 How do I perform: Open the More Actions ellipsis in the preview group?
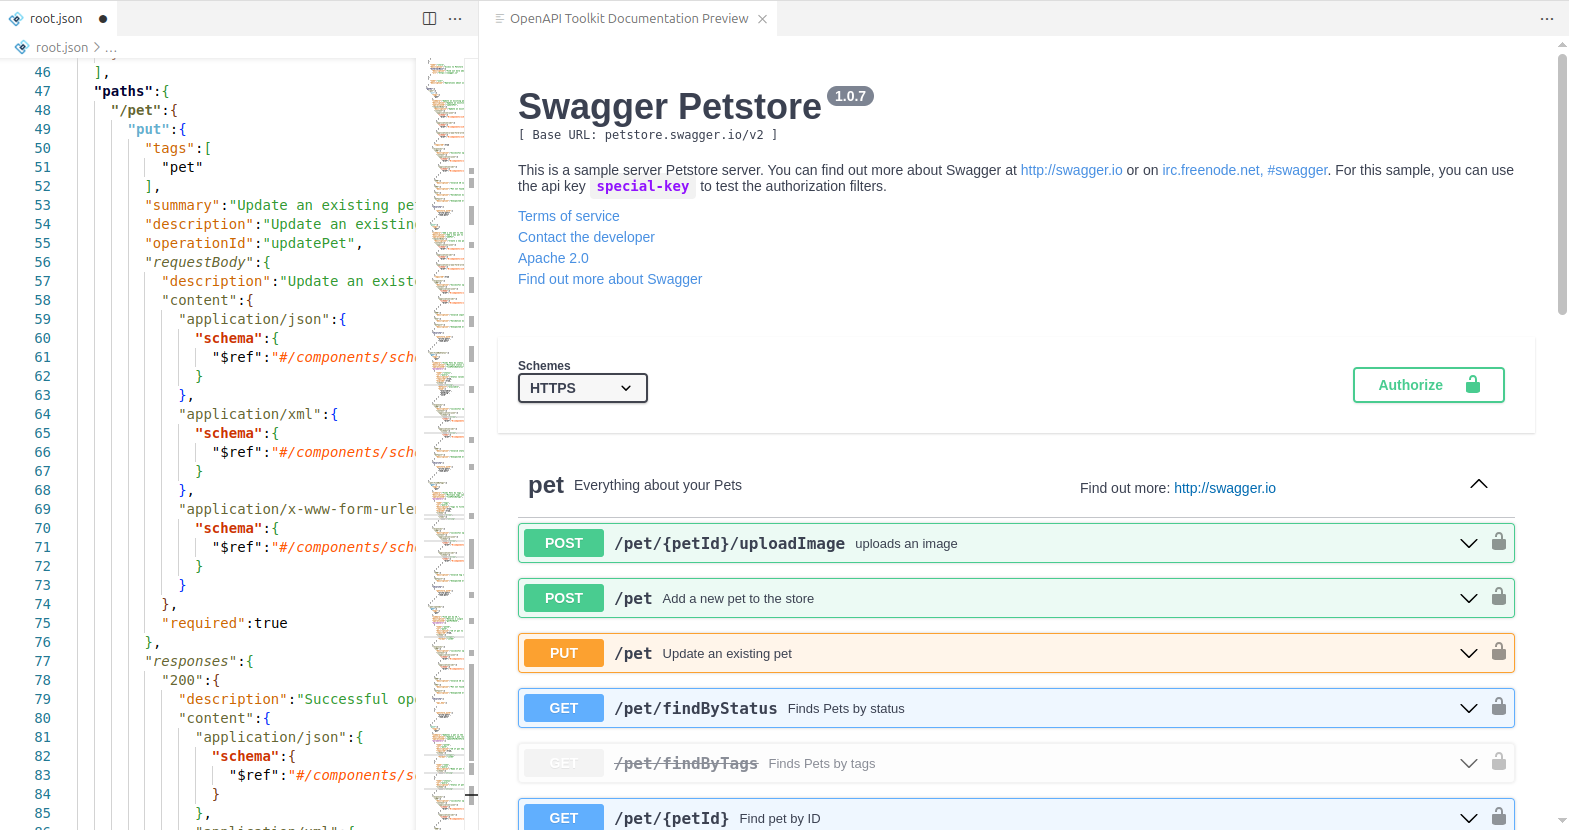click(x=1547, y=18)
